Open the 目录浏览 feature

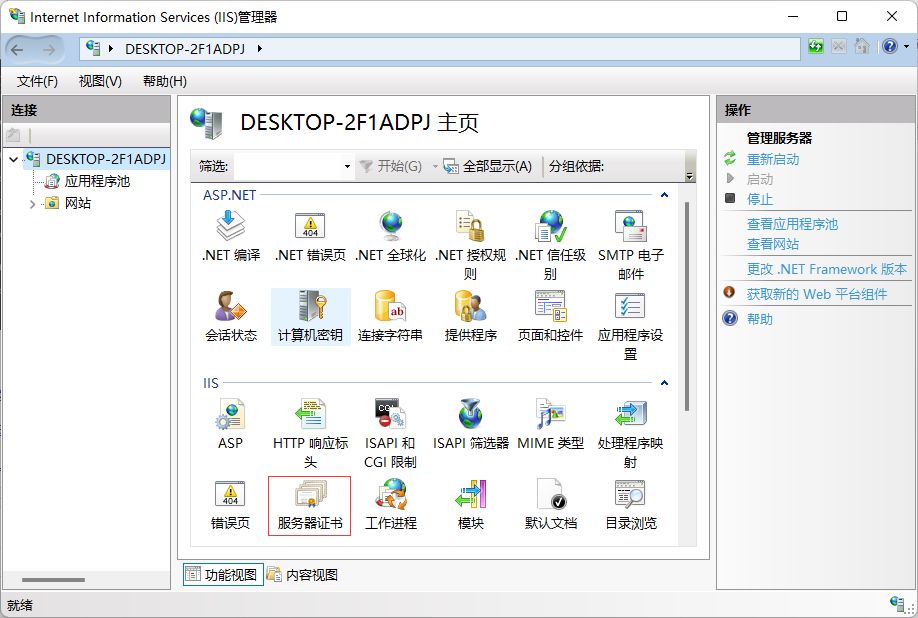click(x=631, y=505)
